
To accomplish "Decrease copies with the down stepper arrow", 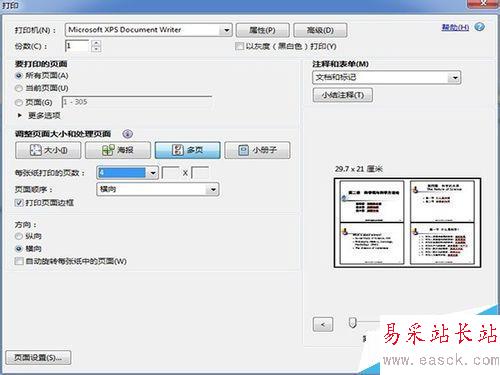I will [96, 49].
